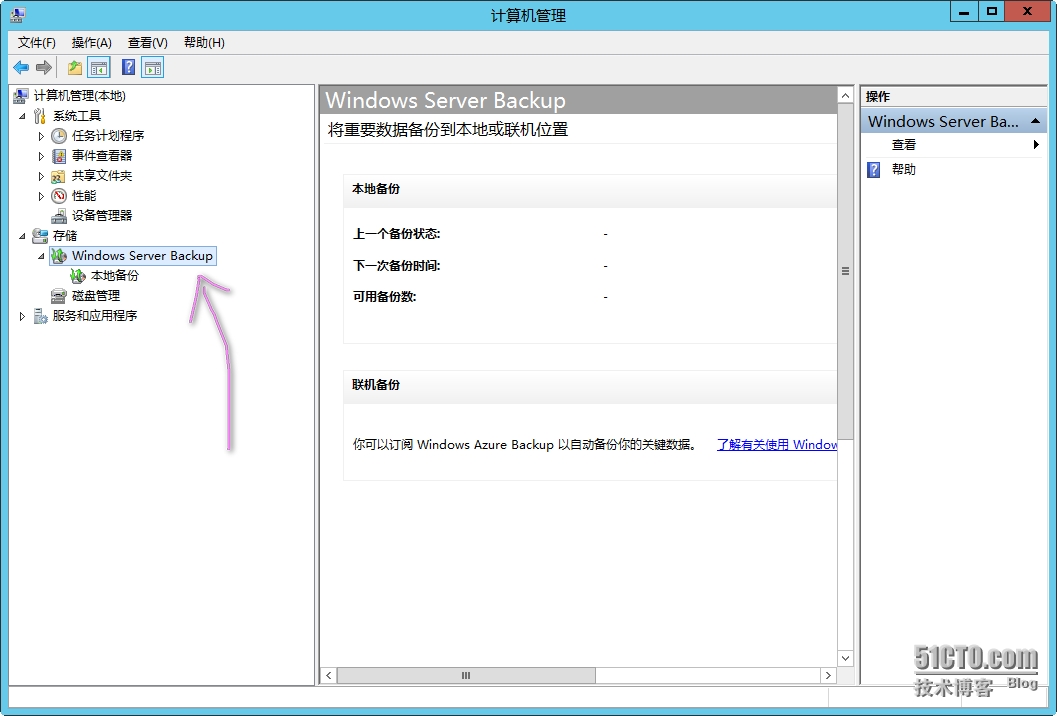The width and height of the screenshot is (1057, 716).
Task: Expand the 事件查看器 node
Action: (41, 156)
